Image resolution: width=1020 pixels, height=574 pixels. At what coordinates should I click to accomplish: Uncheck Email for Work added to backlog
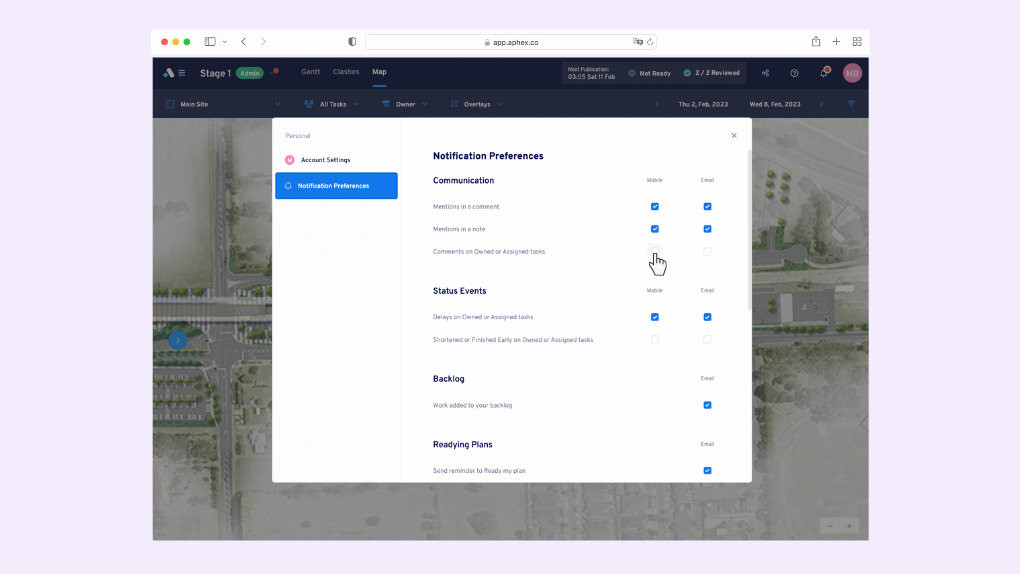pyautogui.click(x=707, y=405)
